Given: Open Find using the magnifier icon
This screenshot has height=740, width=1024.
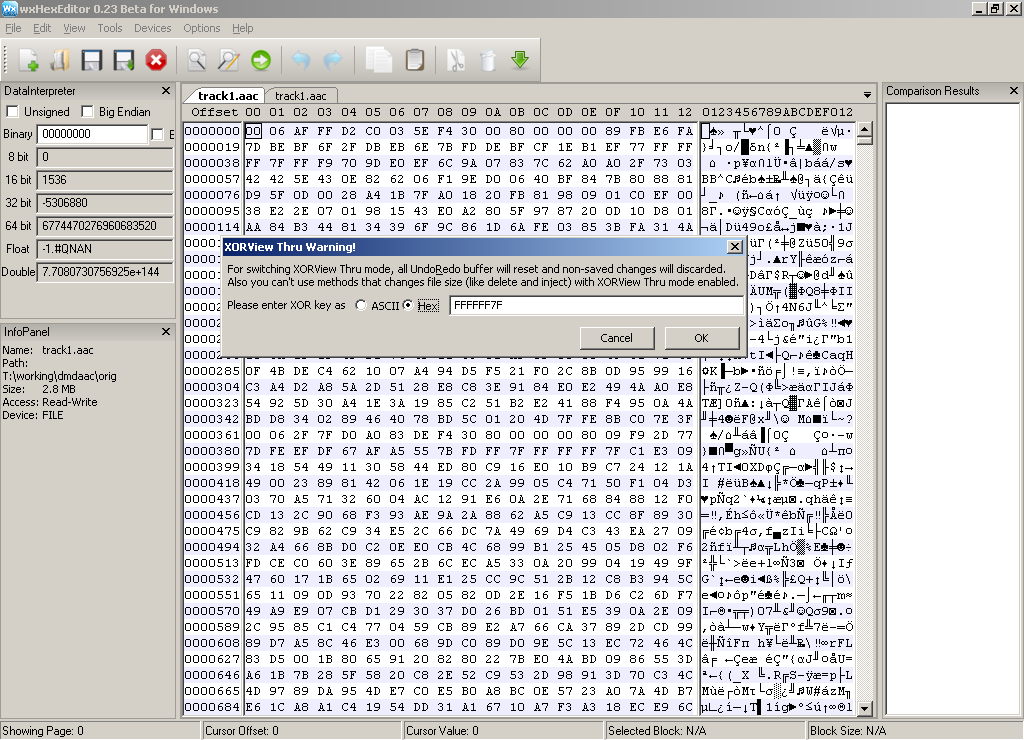Looking at the screenshot, I should click(197, 60).
